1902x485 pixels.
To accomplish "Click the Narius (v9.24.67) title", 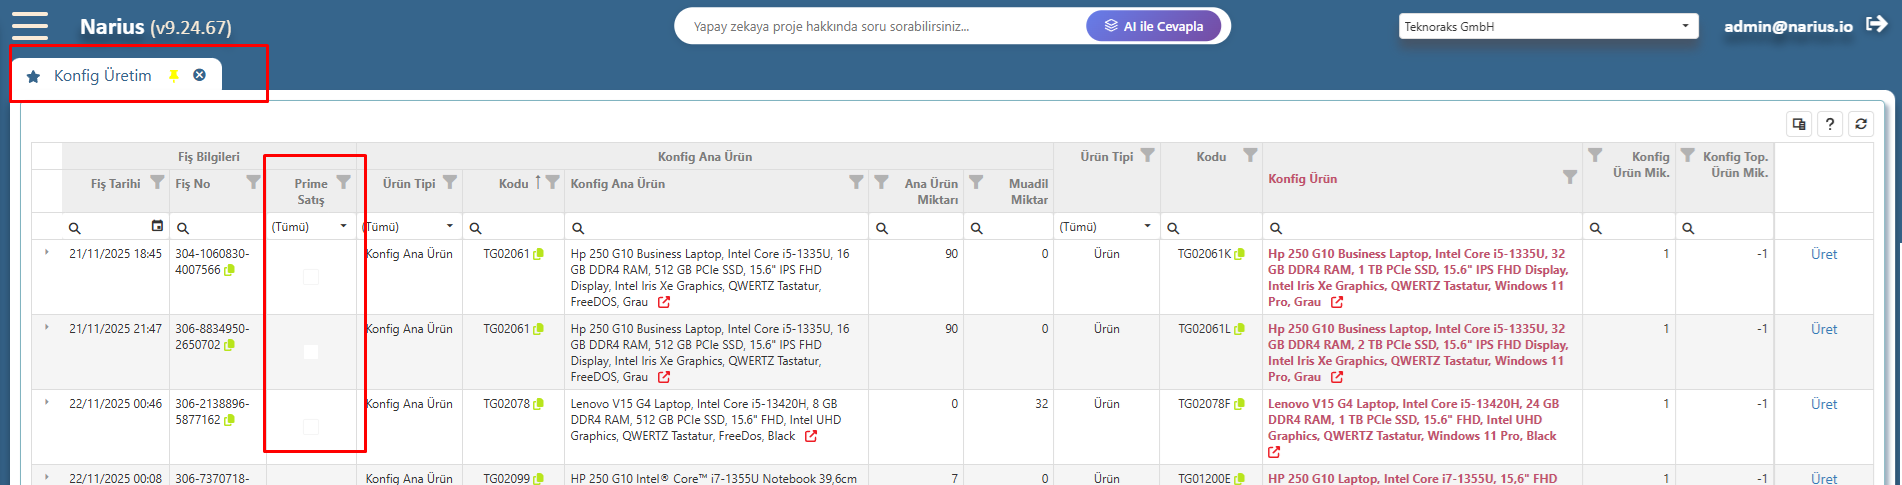I will coord(156,27).
